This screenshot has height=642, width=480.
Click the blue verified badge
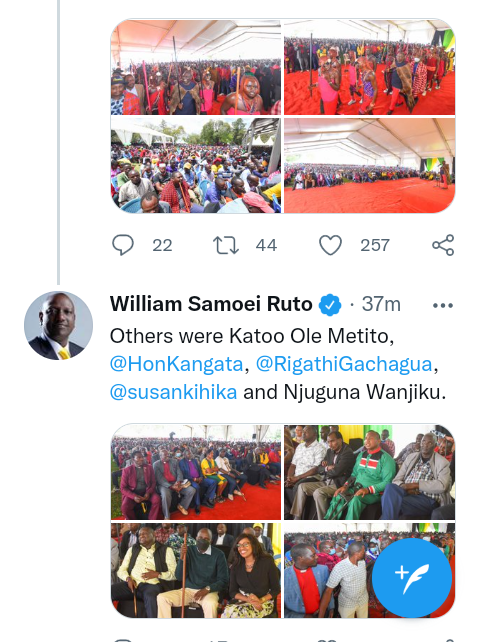tap(330, 305)
